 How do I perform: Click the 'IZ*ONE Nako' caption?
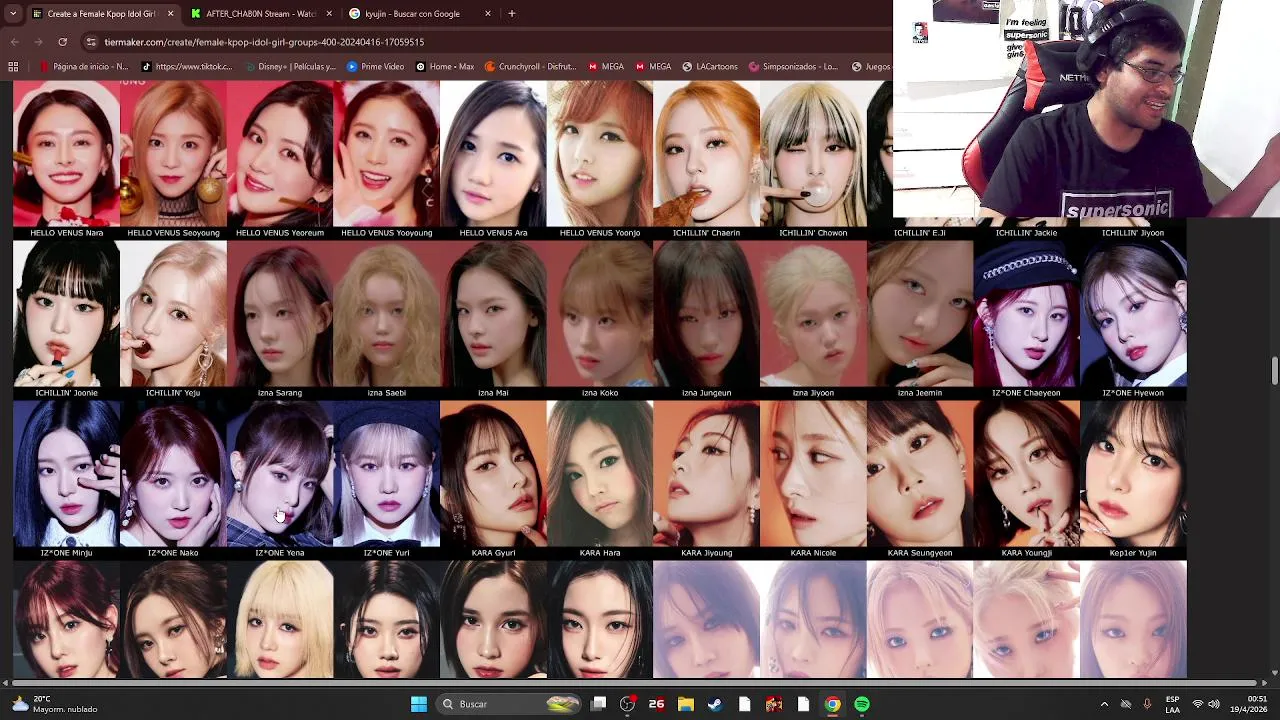173,553
